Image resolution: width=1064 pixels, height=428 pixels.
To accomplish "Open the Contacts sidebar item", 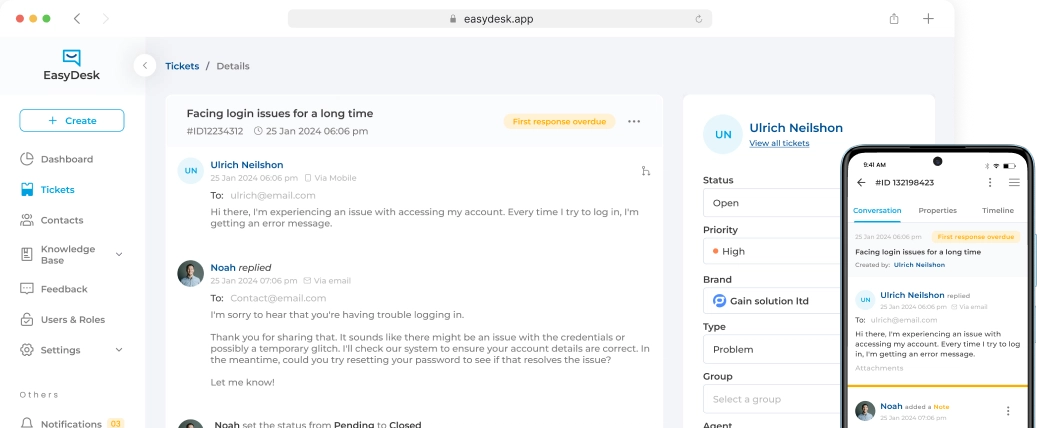I will coord(61,220).
